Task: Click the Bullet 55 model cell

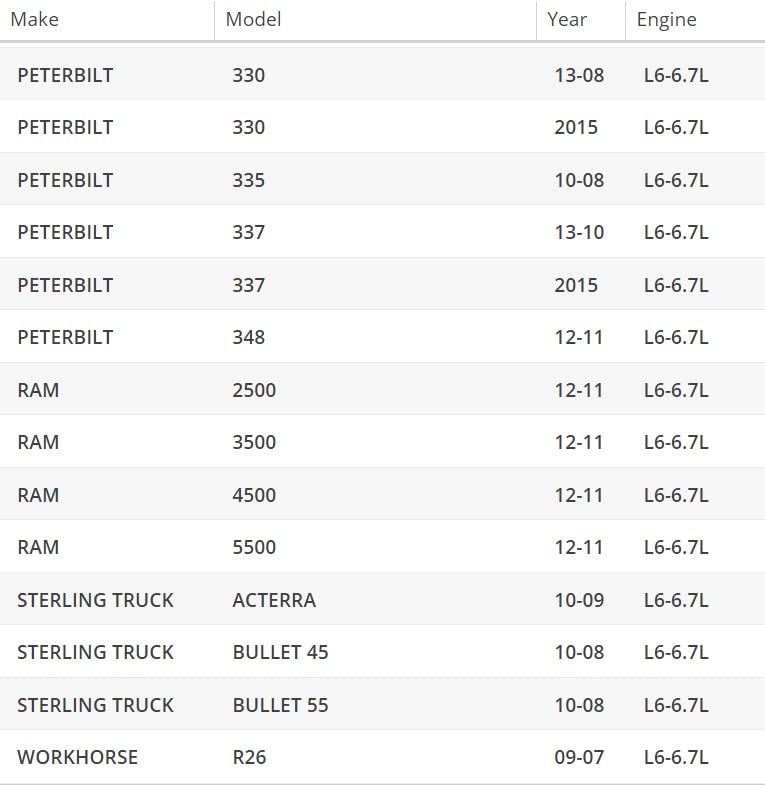Action: pos(280,705)
